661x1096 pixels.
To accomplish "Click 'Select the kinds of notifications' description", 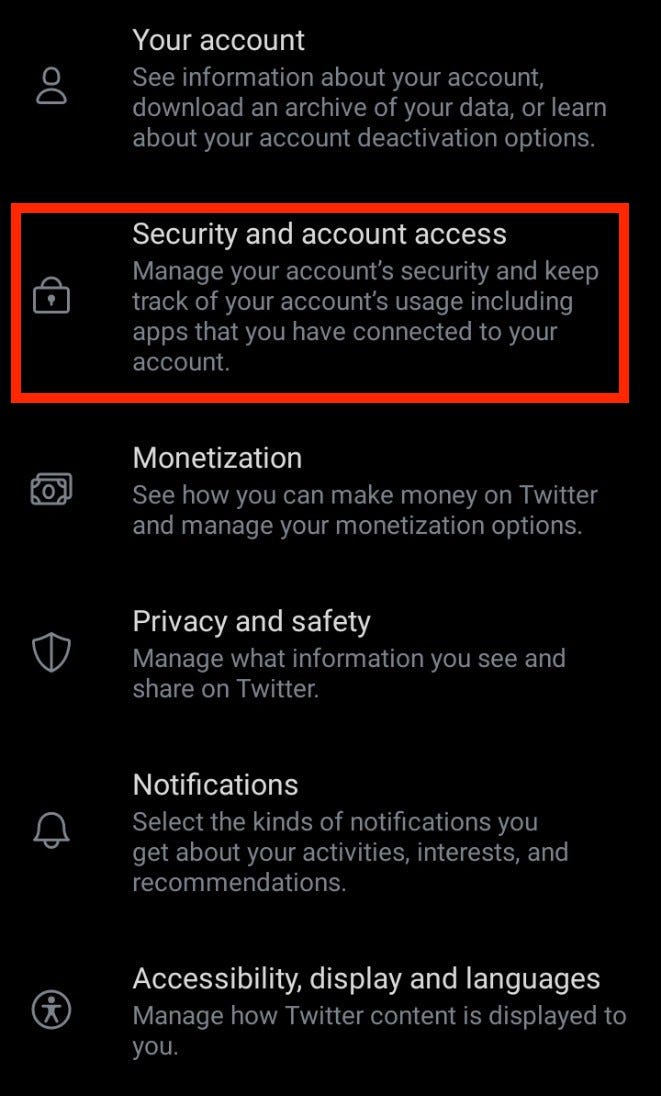I will [x=350, y=852].
